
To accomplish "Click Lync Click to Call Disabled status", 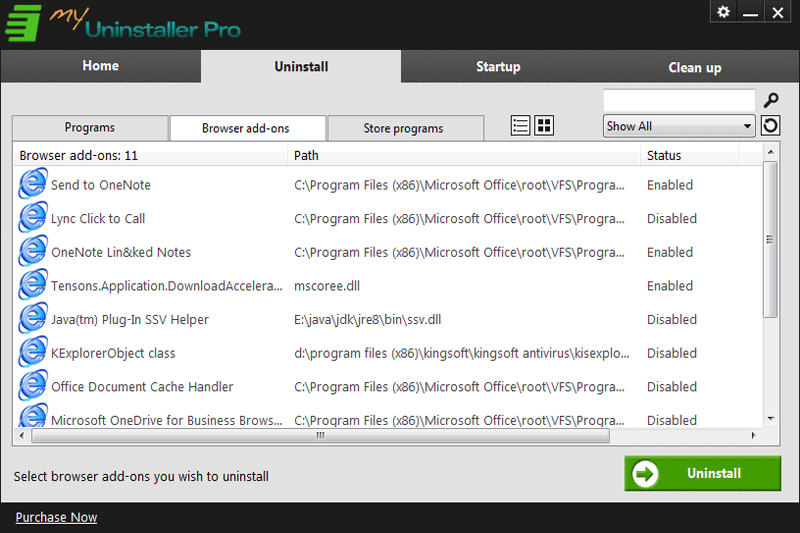I will (671, 218).
